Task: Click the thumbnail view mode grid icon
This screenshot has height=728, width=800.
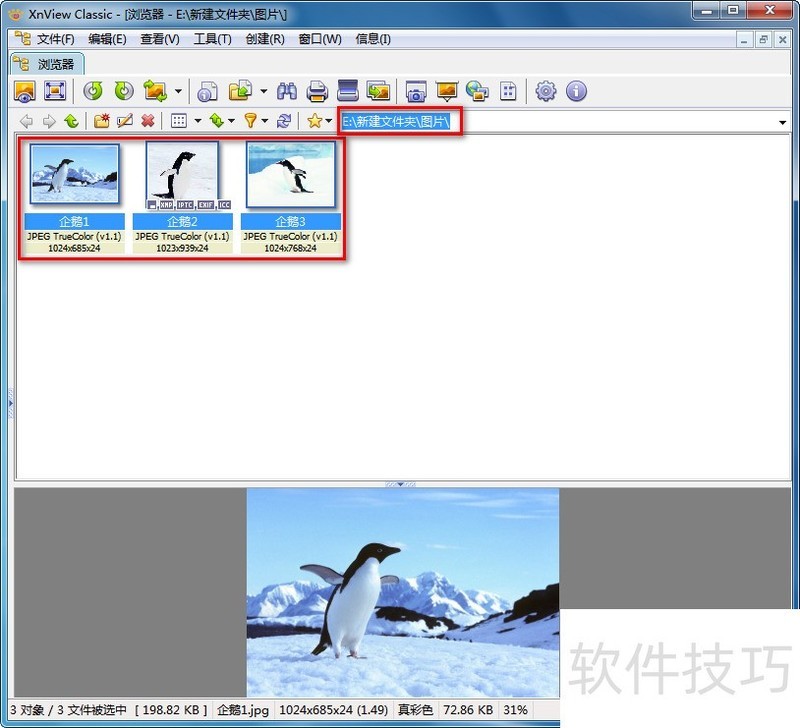Action: tap(179, 121)
